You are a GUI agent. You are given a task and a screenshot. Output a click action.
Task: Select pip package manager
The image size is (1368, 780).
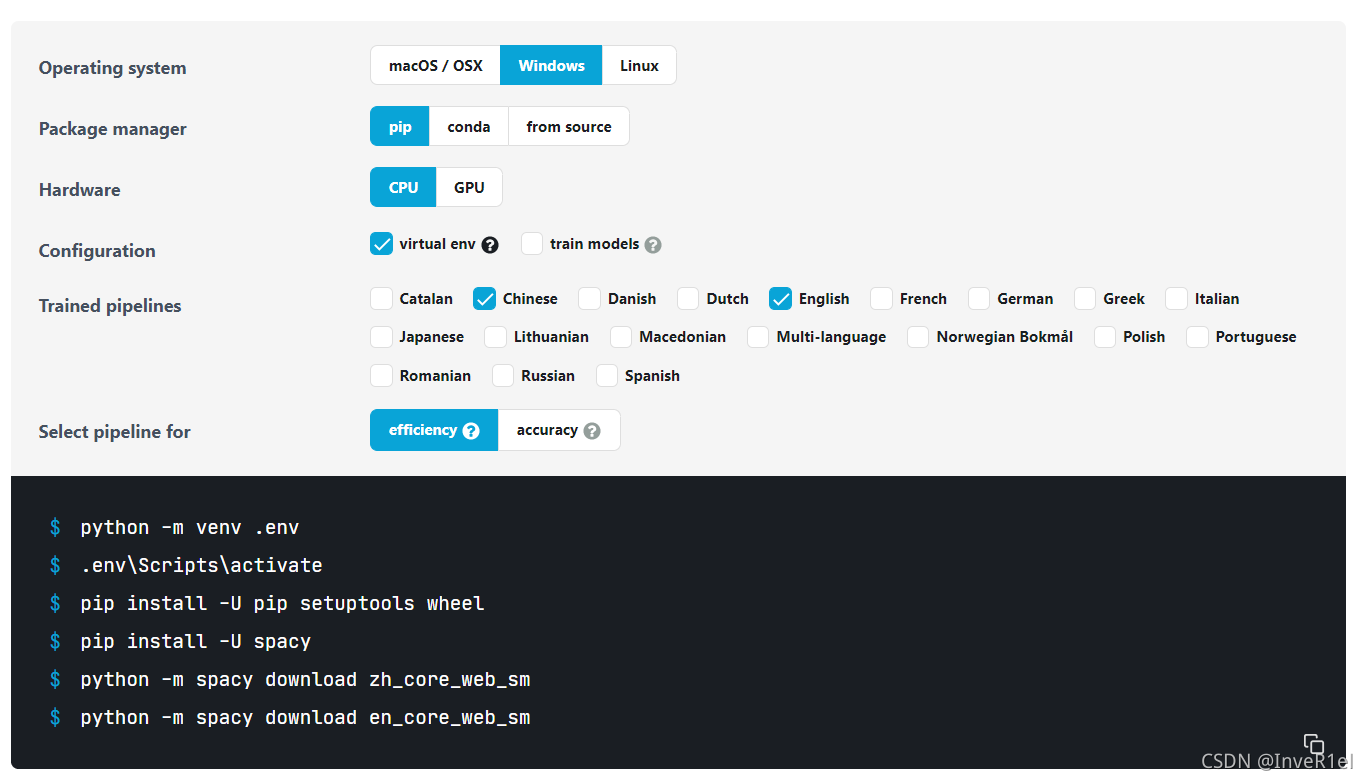click(x=400, y=127)
